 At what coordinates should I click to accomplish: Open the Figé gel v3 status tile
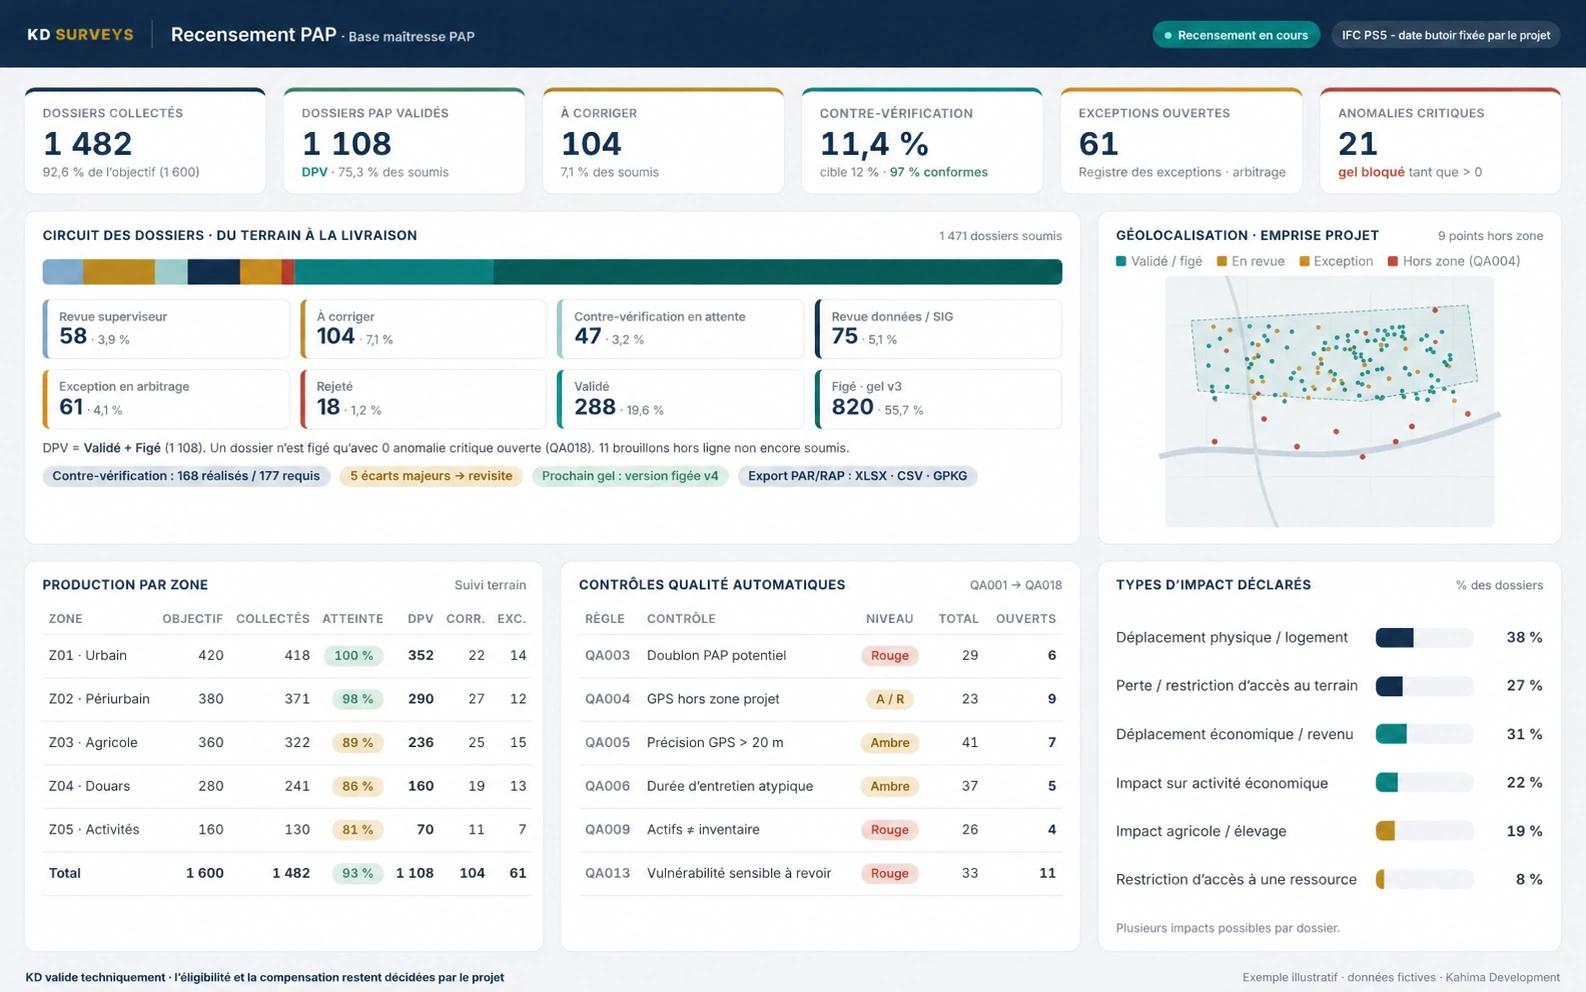tap(938, 399)
